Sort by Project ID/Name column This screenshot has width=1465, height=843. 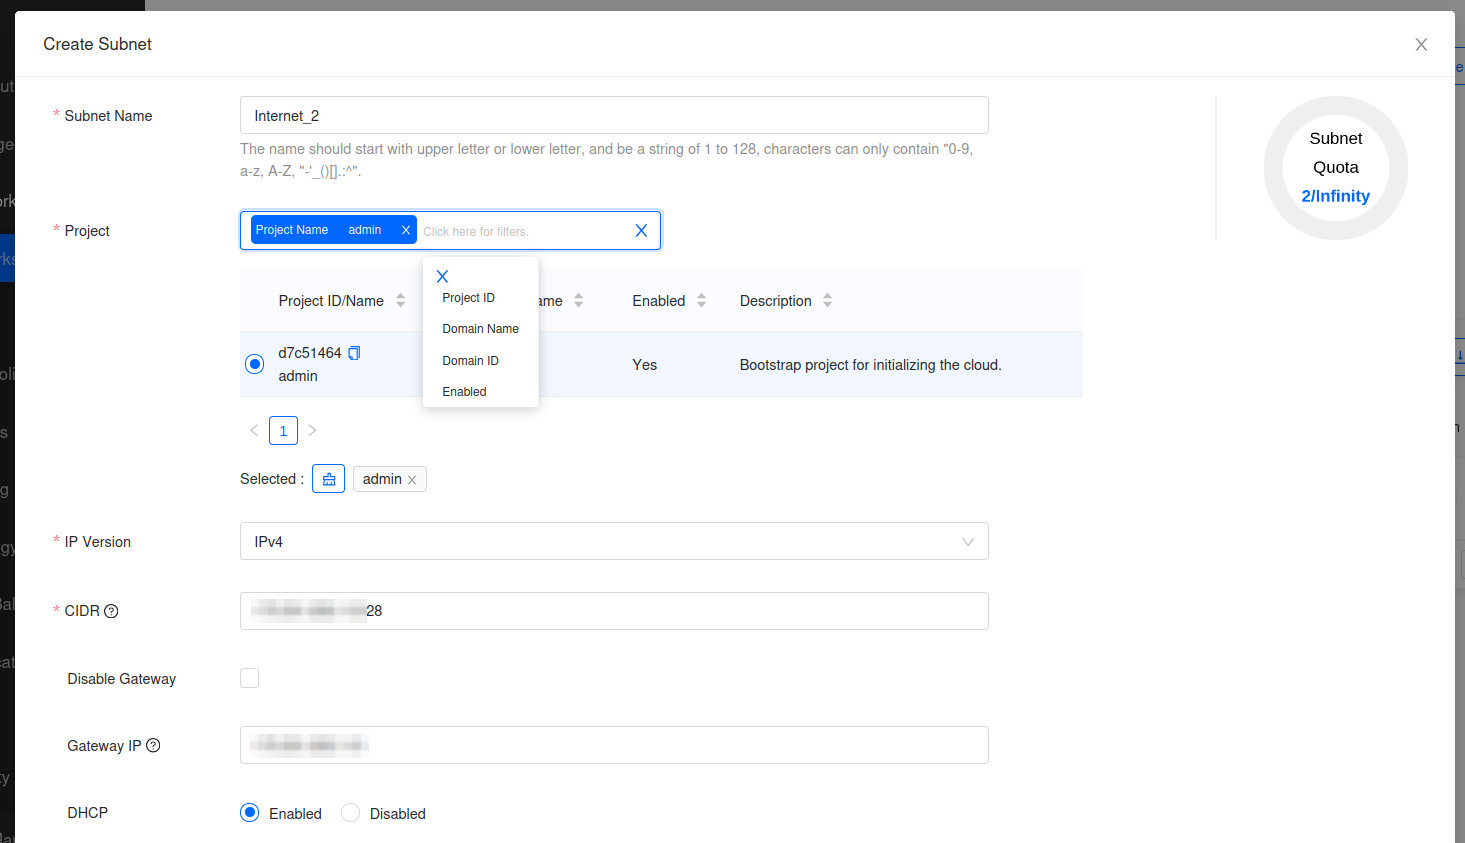pos(400,300)
